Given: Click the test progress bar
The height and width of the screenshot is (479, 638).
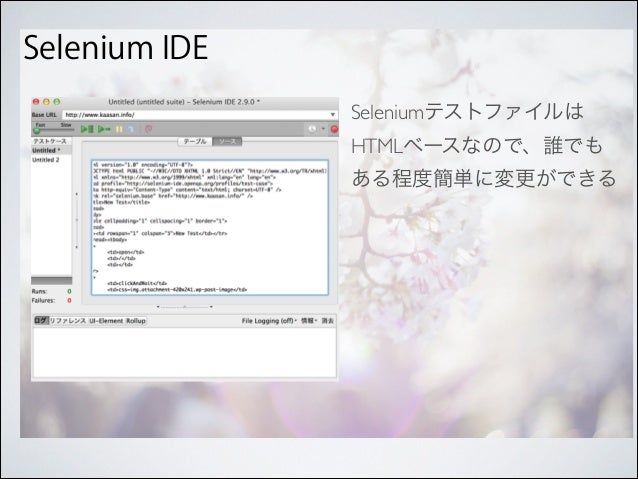Looking at the screenshot, I should pyautogui.click(x=52, y=280).
